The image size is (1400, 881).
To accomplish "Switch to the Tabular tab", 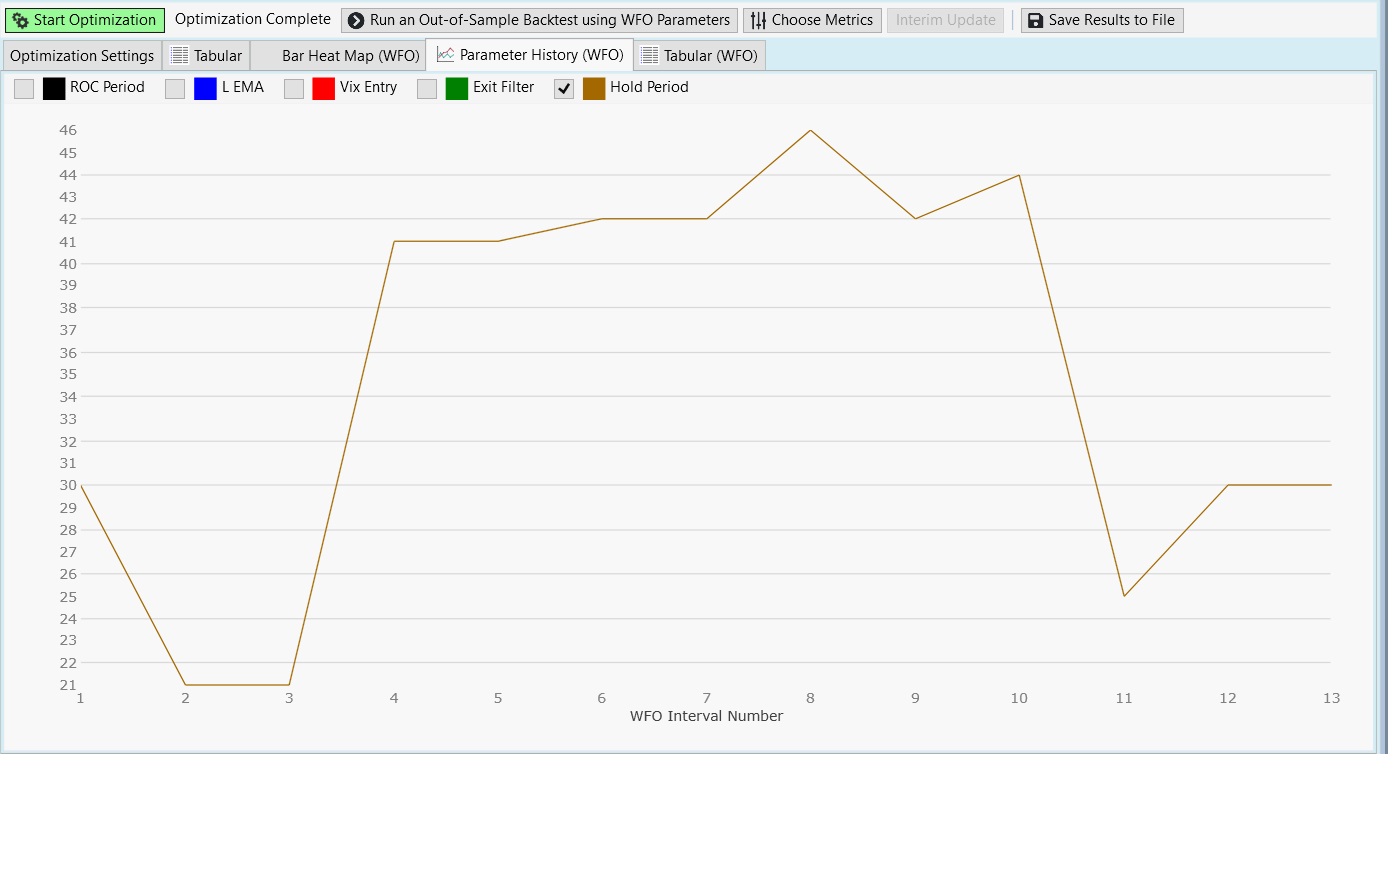I will click(207, 56).
